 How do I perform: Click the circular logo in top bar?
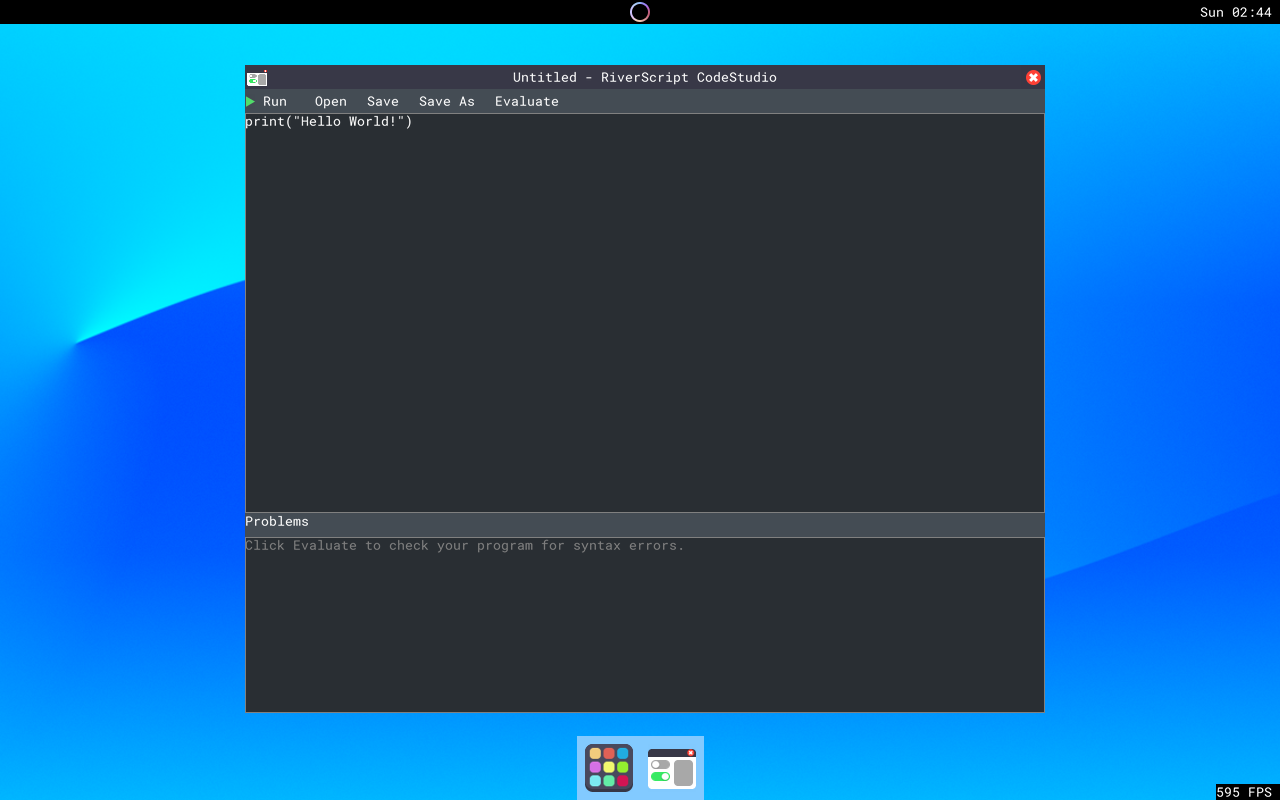coord(640,12)
